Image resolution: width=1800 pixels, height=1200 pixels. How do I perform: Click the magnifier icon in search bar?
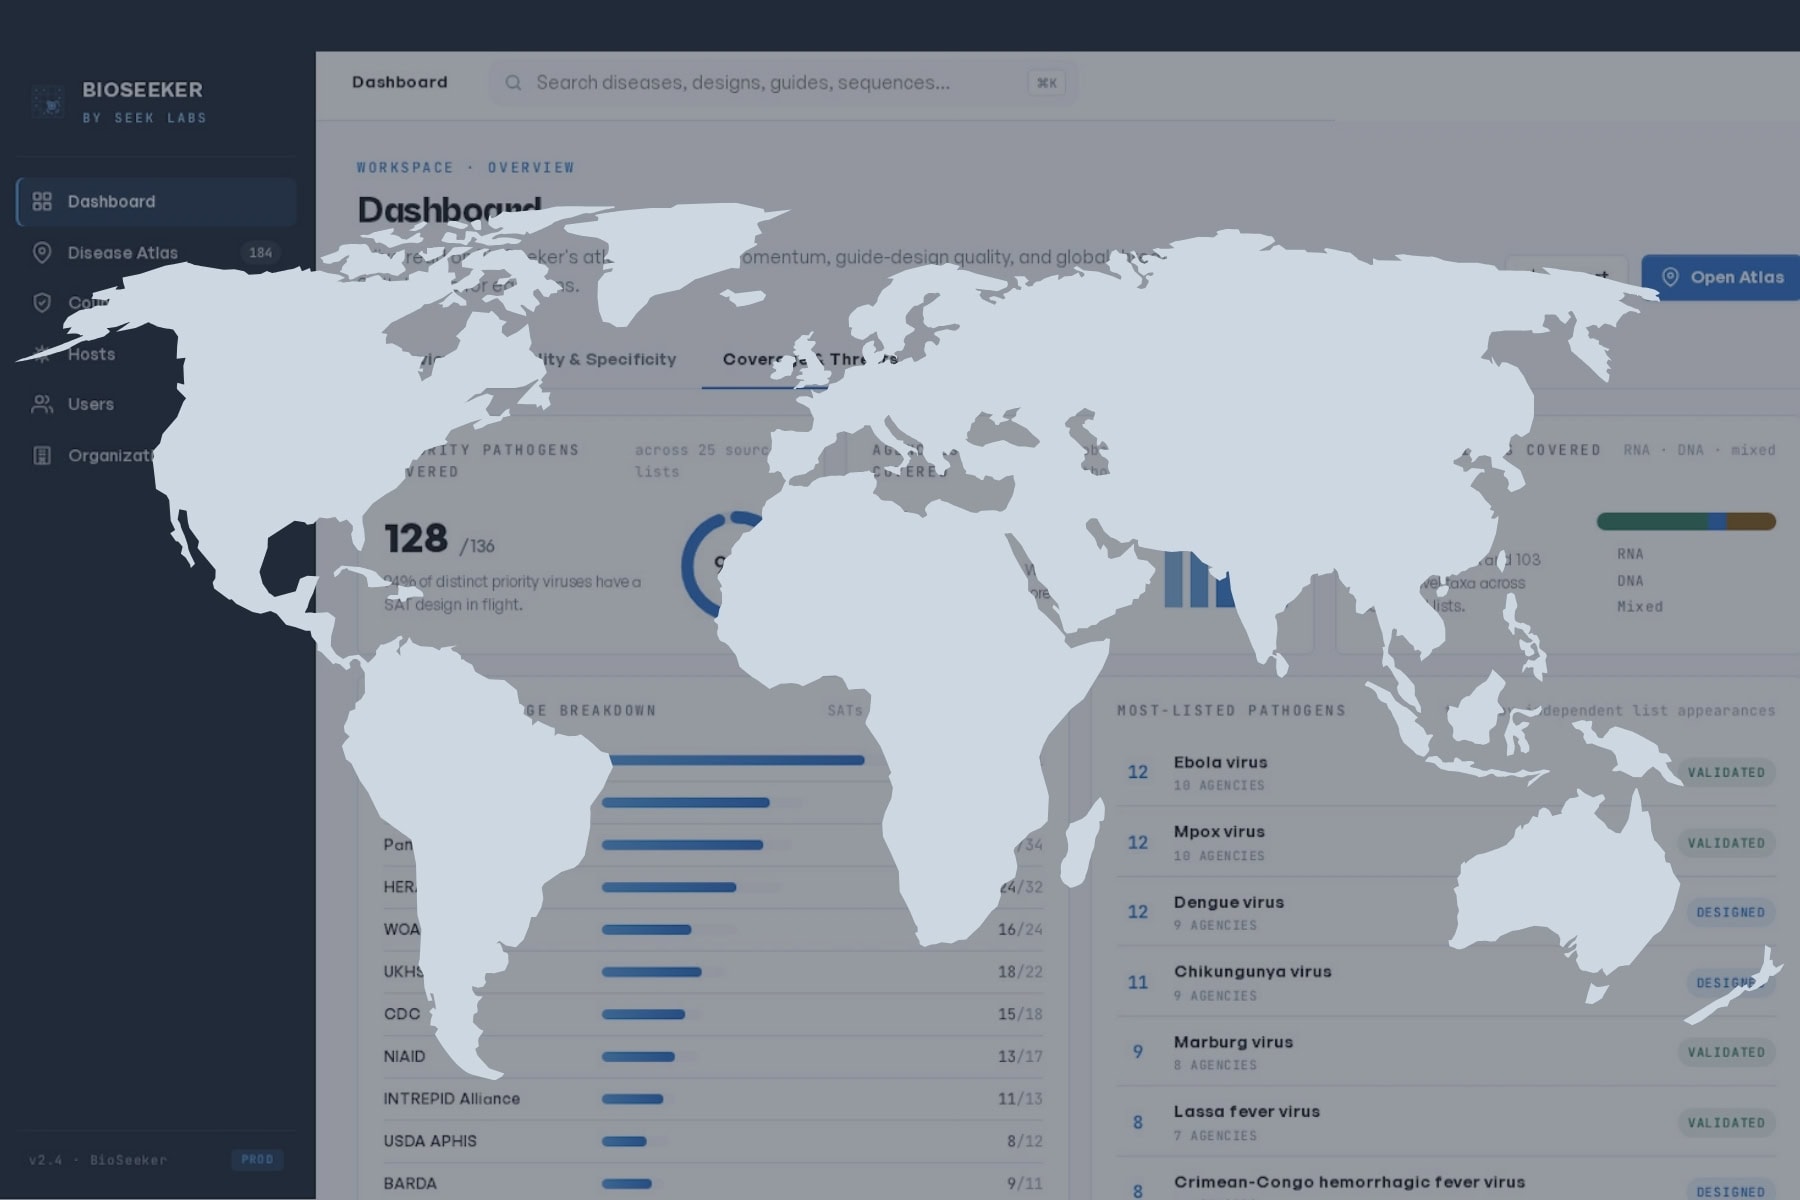[x=513, y=83]
